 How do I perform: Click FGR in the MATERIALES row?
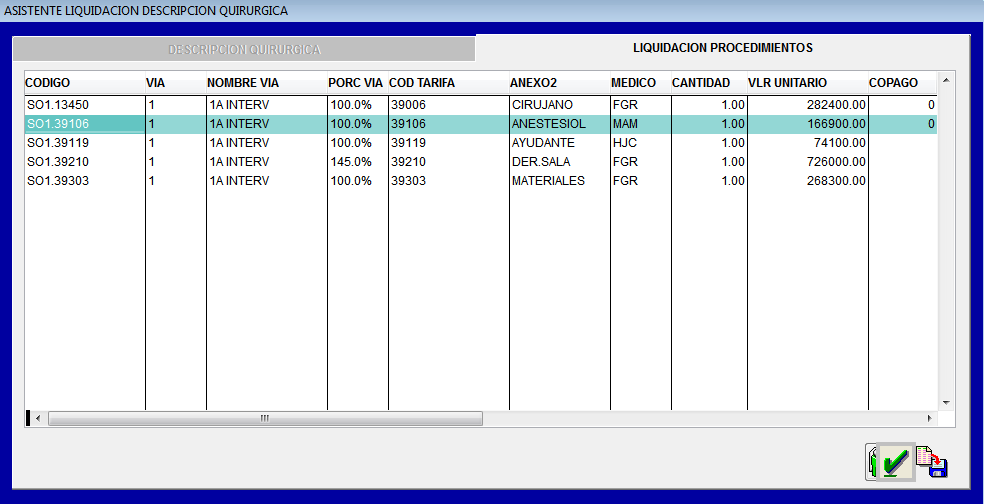tap(641, 181)
